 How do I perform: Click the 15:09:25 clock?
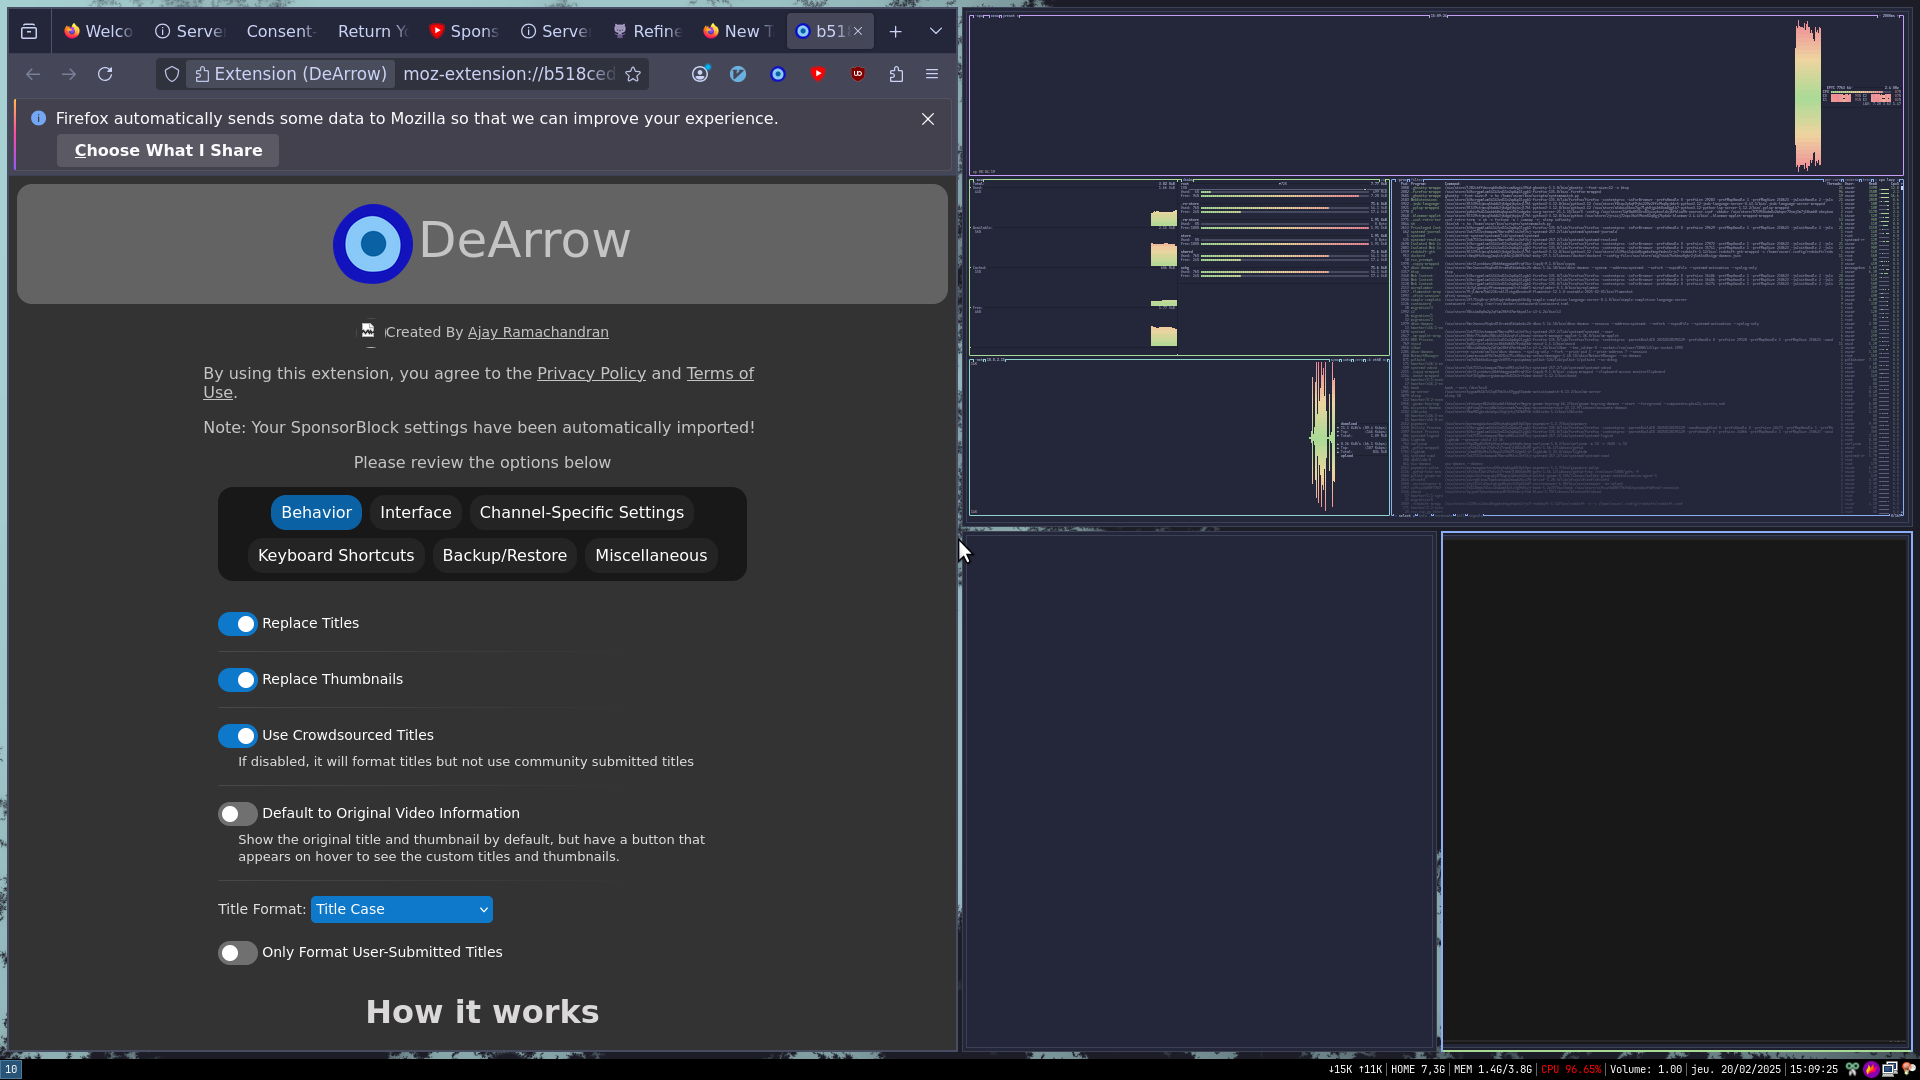(x=1814, y=1069)
